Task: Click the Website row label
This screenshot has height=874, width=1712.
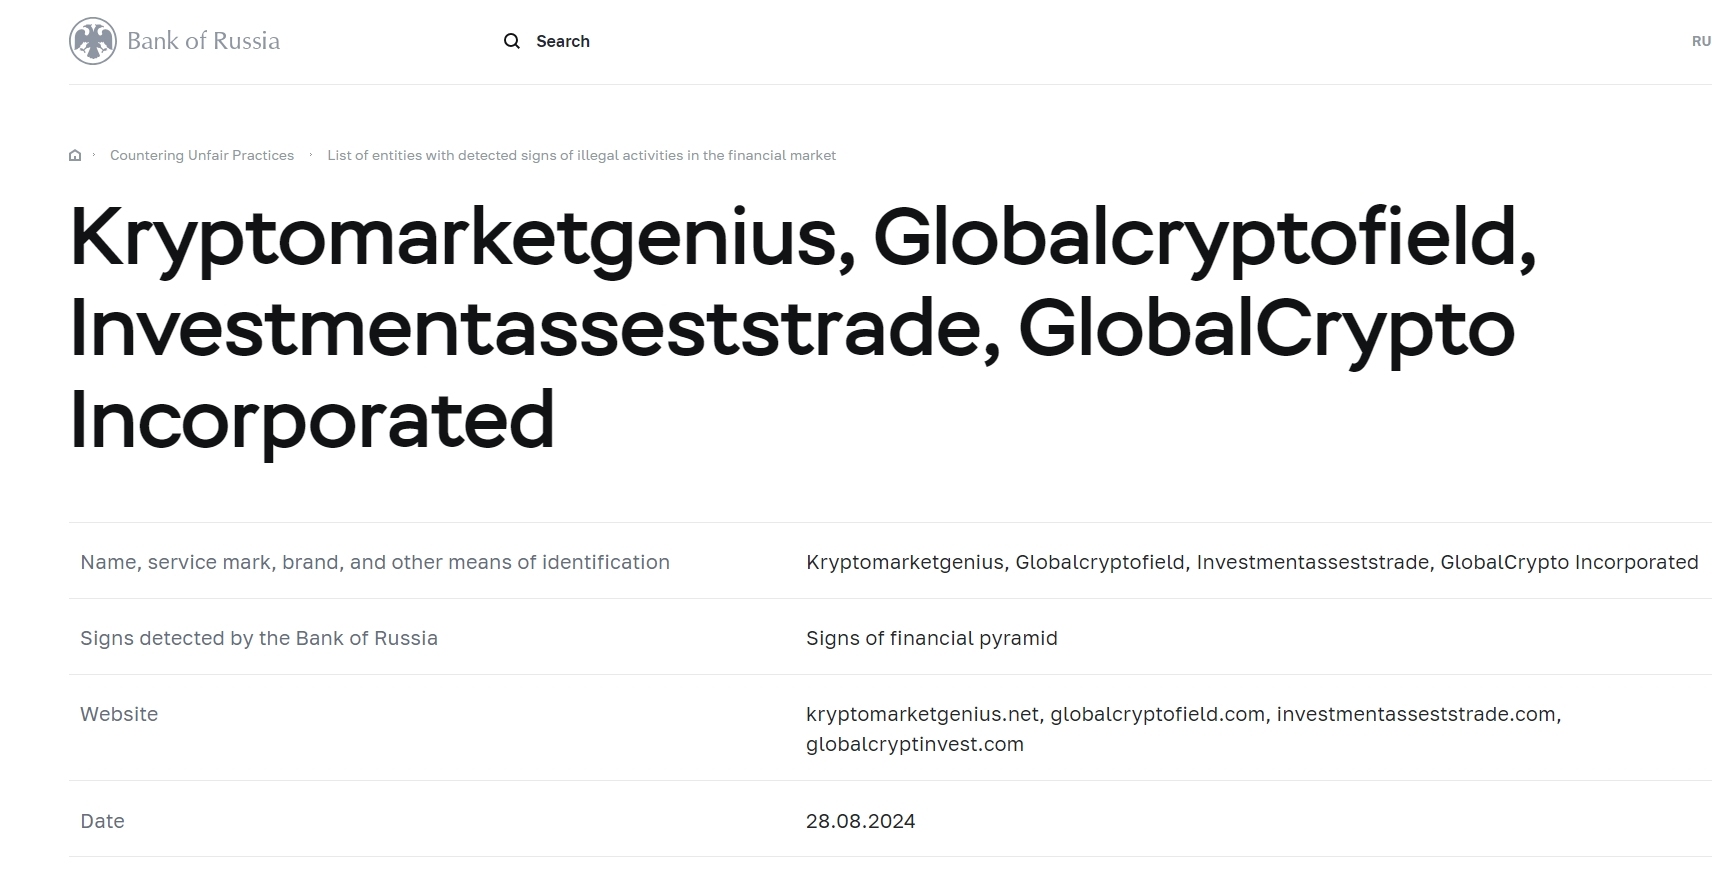Action: coord(119,714)
